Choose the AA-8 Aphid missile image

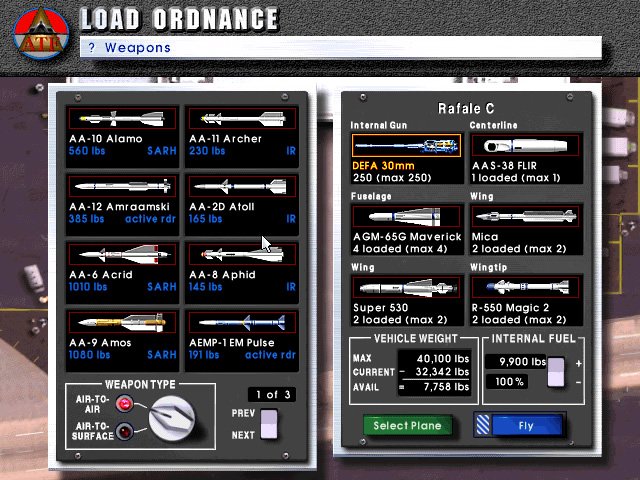coord(242,255)
